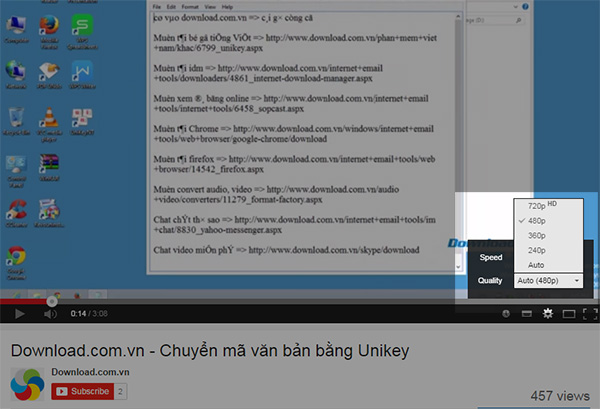Click the Network desktop icon

click(16, 75)
